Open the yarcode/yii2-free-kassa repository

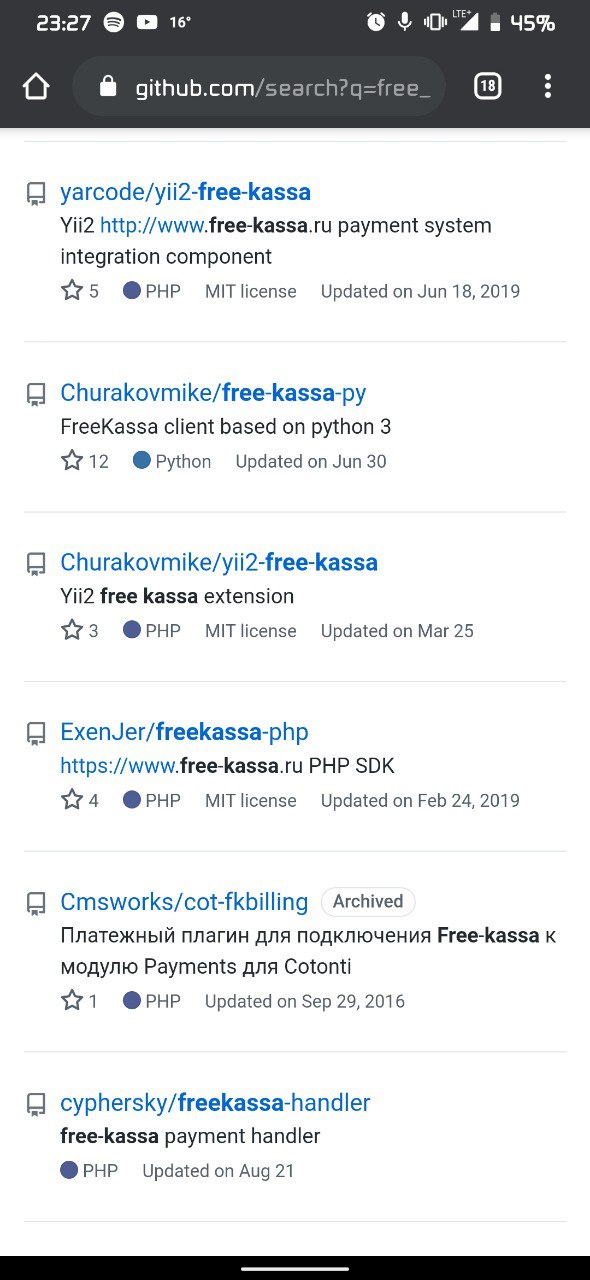pos(185,192)
